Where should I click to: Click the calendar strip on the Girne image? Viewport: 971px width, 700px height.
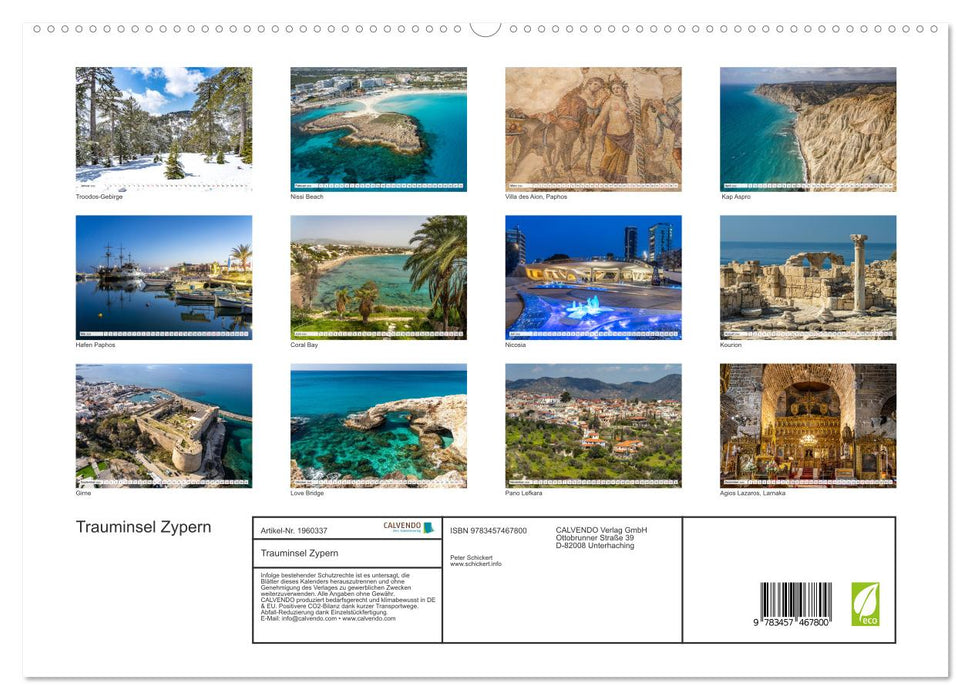point(164,482)
